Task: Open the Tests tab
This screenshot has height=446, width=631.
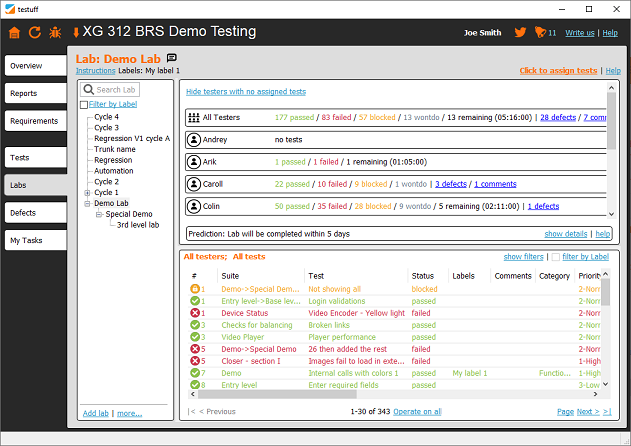Action: click(x=36, y=157)
